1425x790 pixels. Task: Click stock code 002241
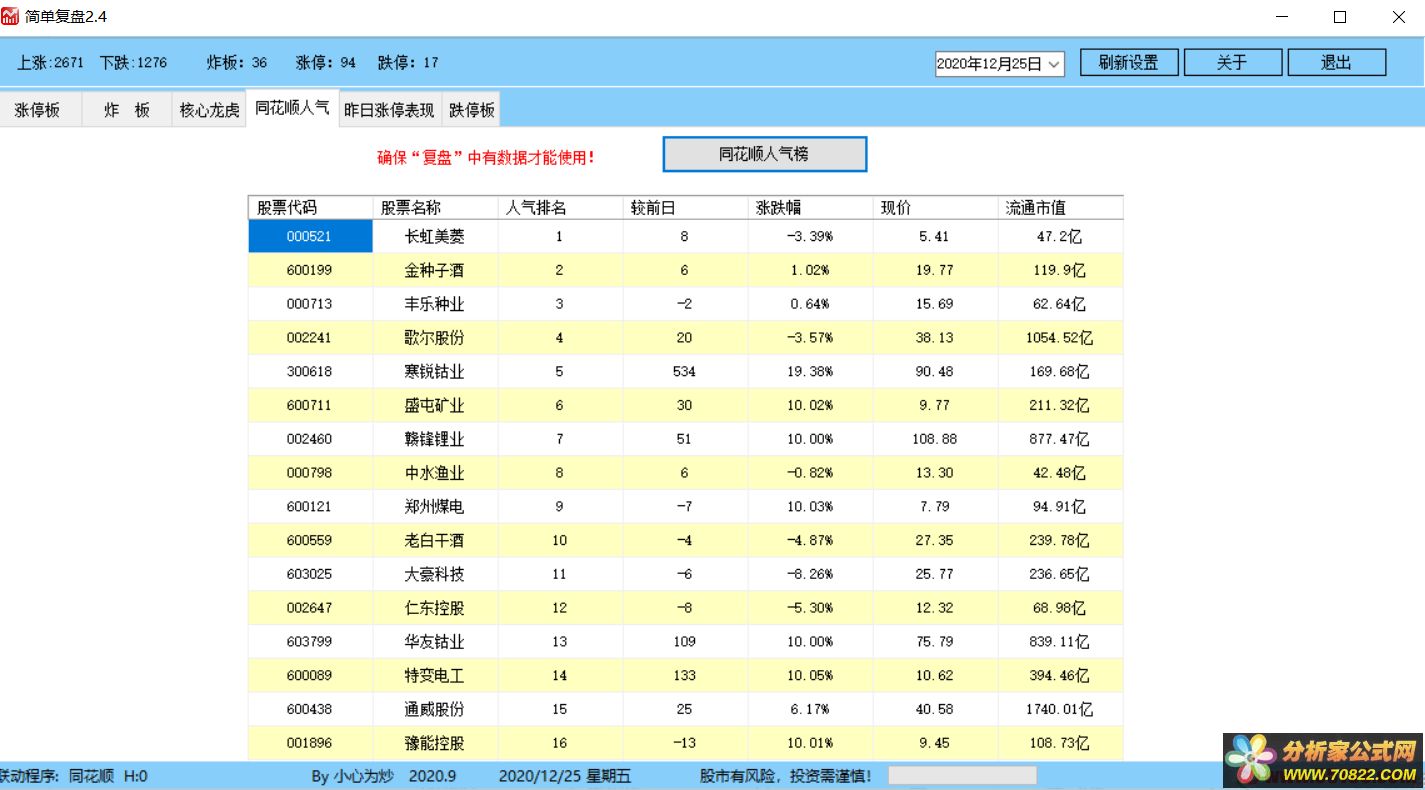tap(310, 338)
